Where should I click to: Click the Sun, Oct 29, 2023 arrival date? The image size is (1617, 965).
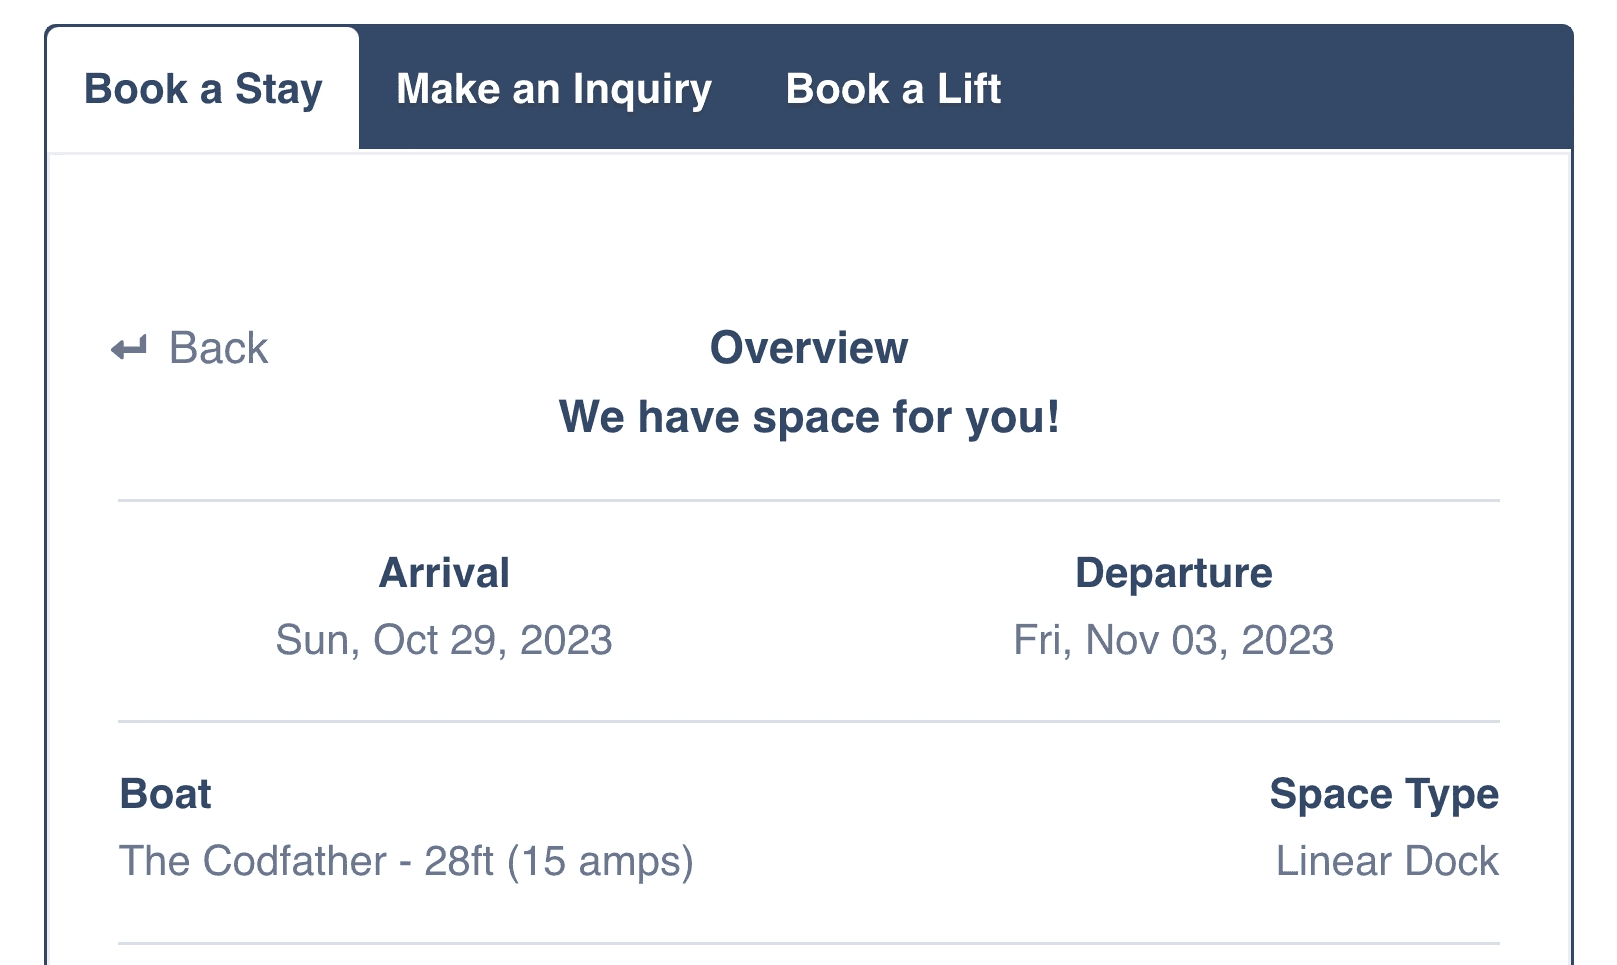444,640
